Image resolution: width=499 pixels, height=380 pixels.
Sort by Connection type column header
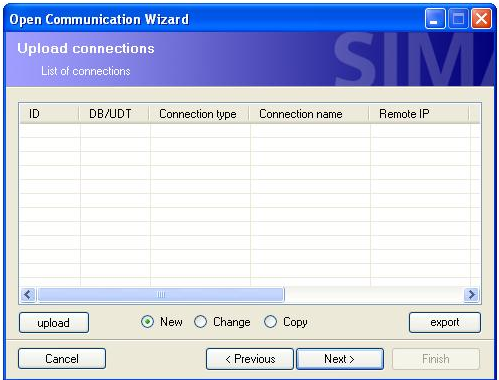point(199,114)
